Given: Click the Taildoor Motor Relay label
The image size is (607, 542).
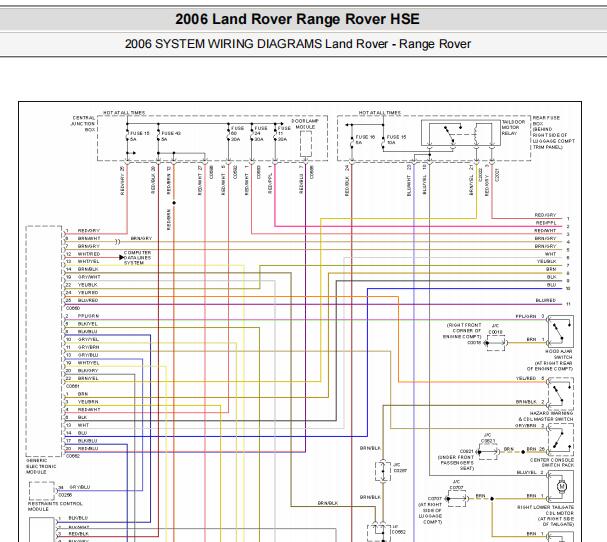Looking at the screenshot, I should pos(513,127).
